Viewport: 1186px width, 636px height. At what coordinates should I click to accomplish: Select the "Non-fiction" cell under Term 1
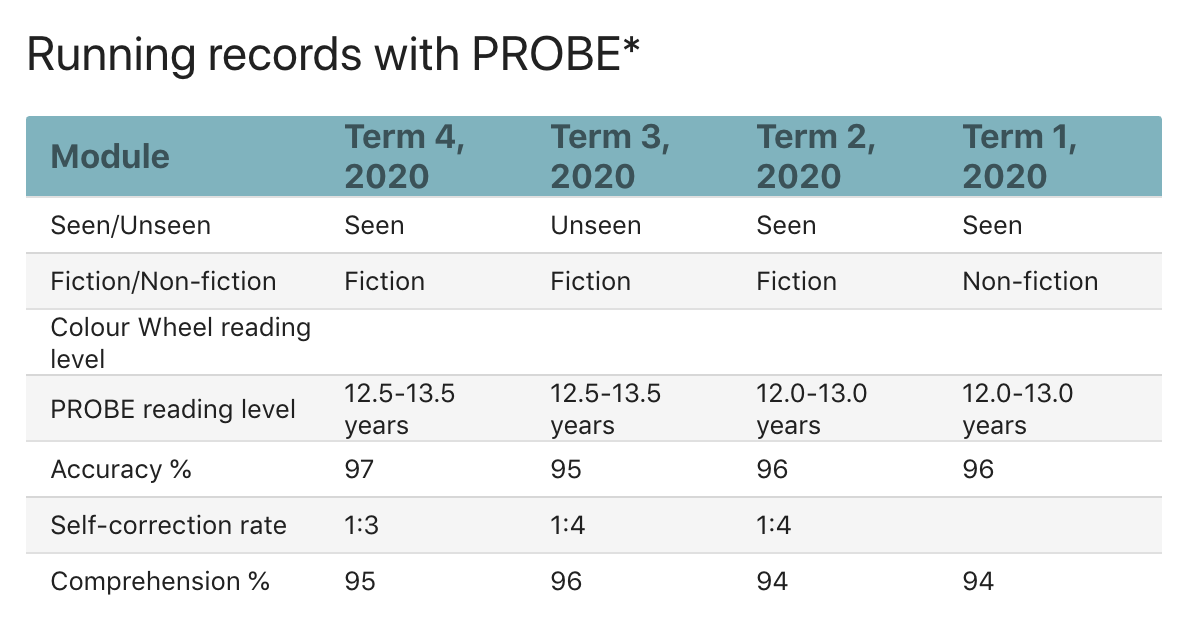coord(1030,281)
